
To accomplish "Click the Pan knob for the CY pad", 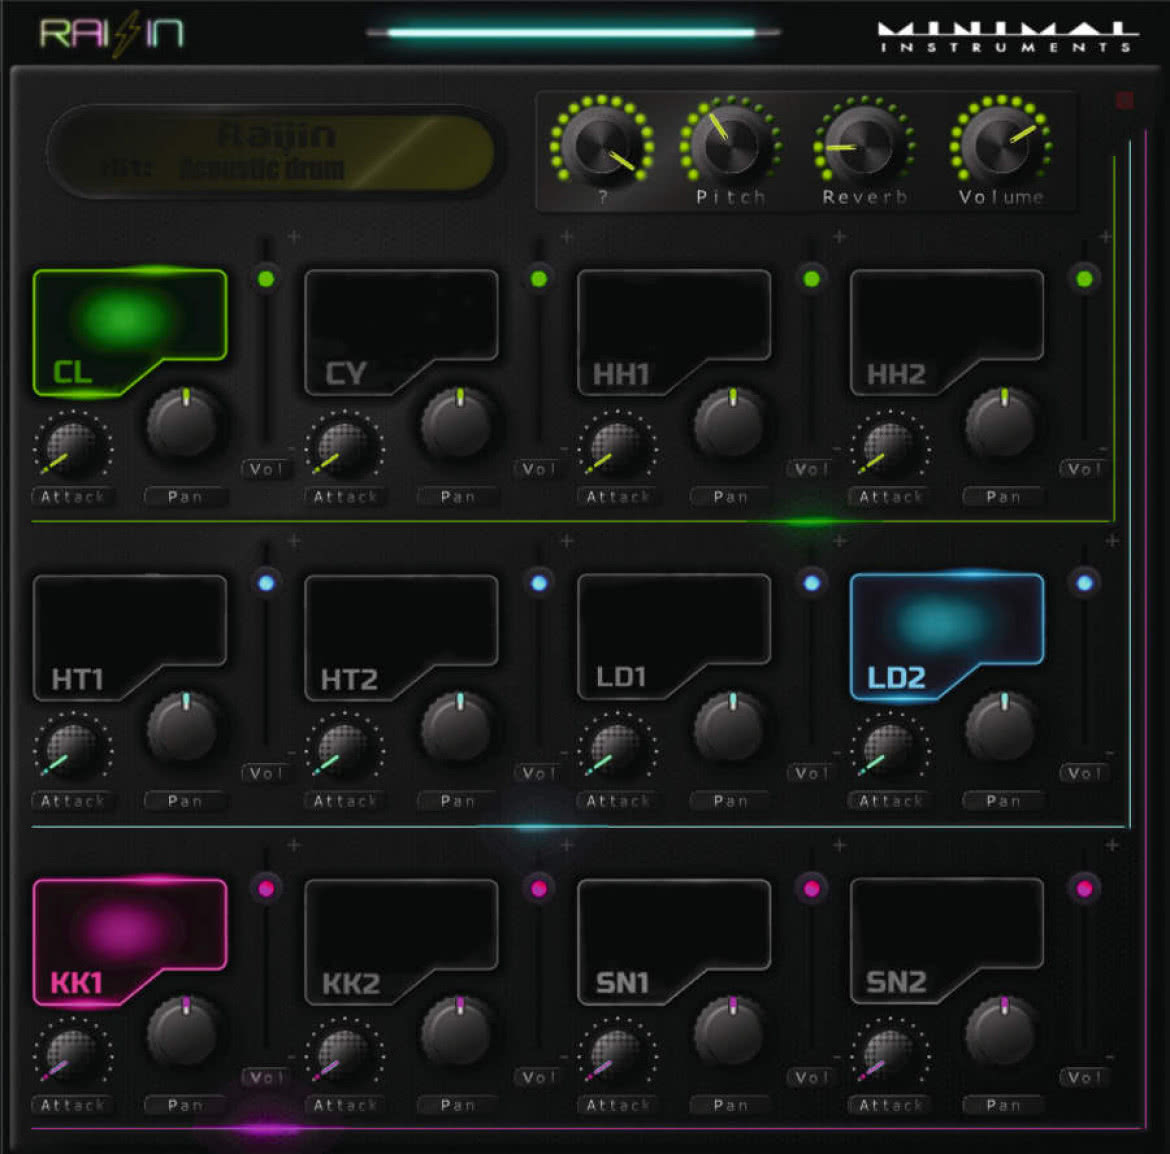I will 456,422.
